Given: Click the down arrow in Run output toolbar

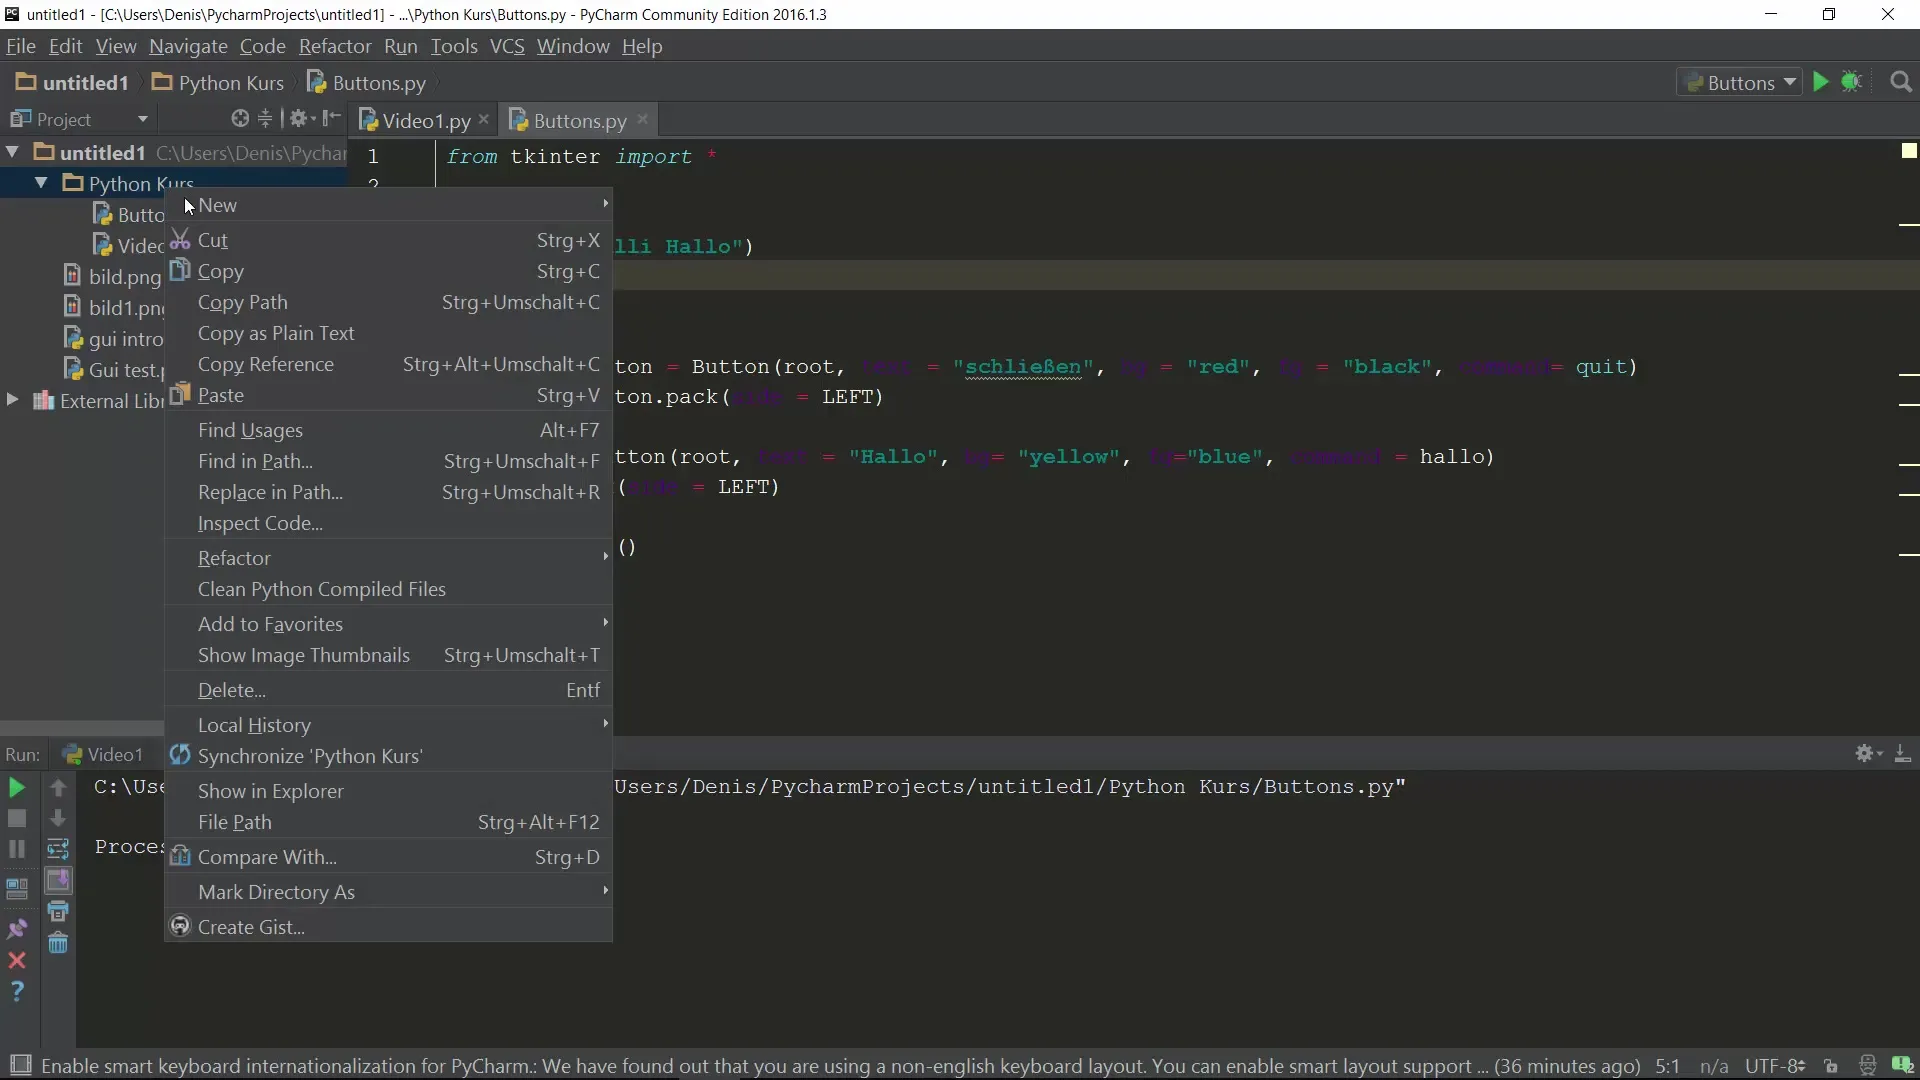Looking at the screenshot, I should coord(58,819).
